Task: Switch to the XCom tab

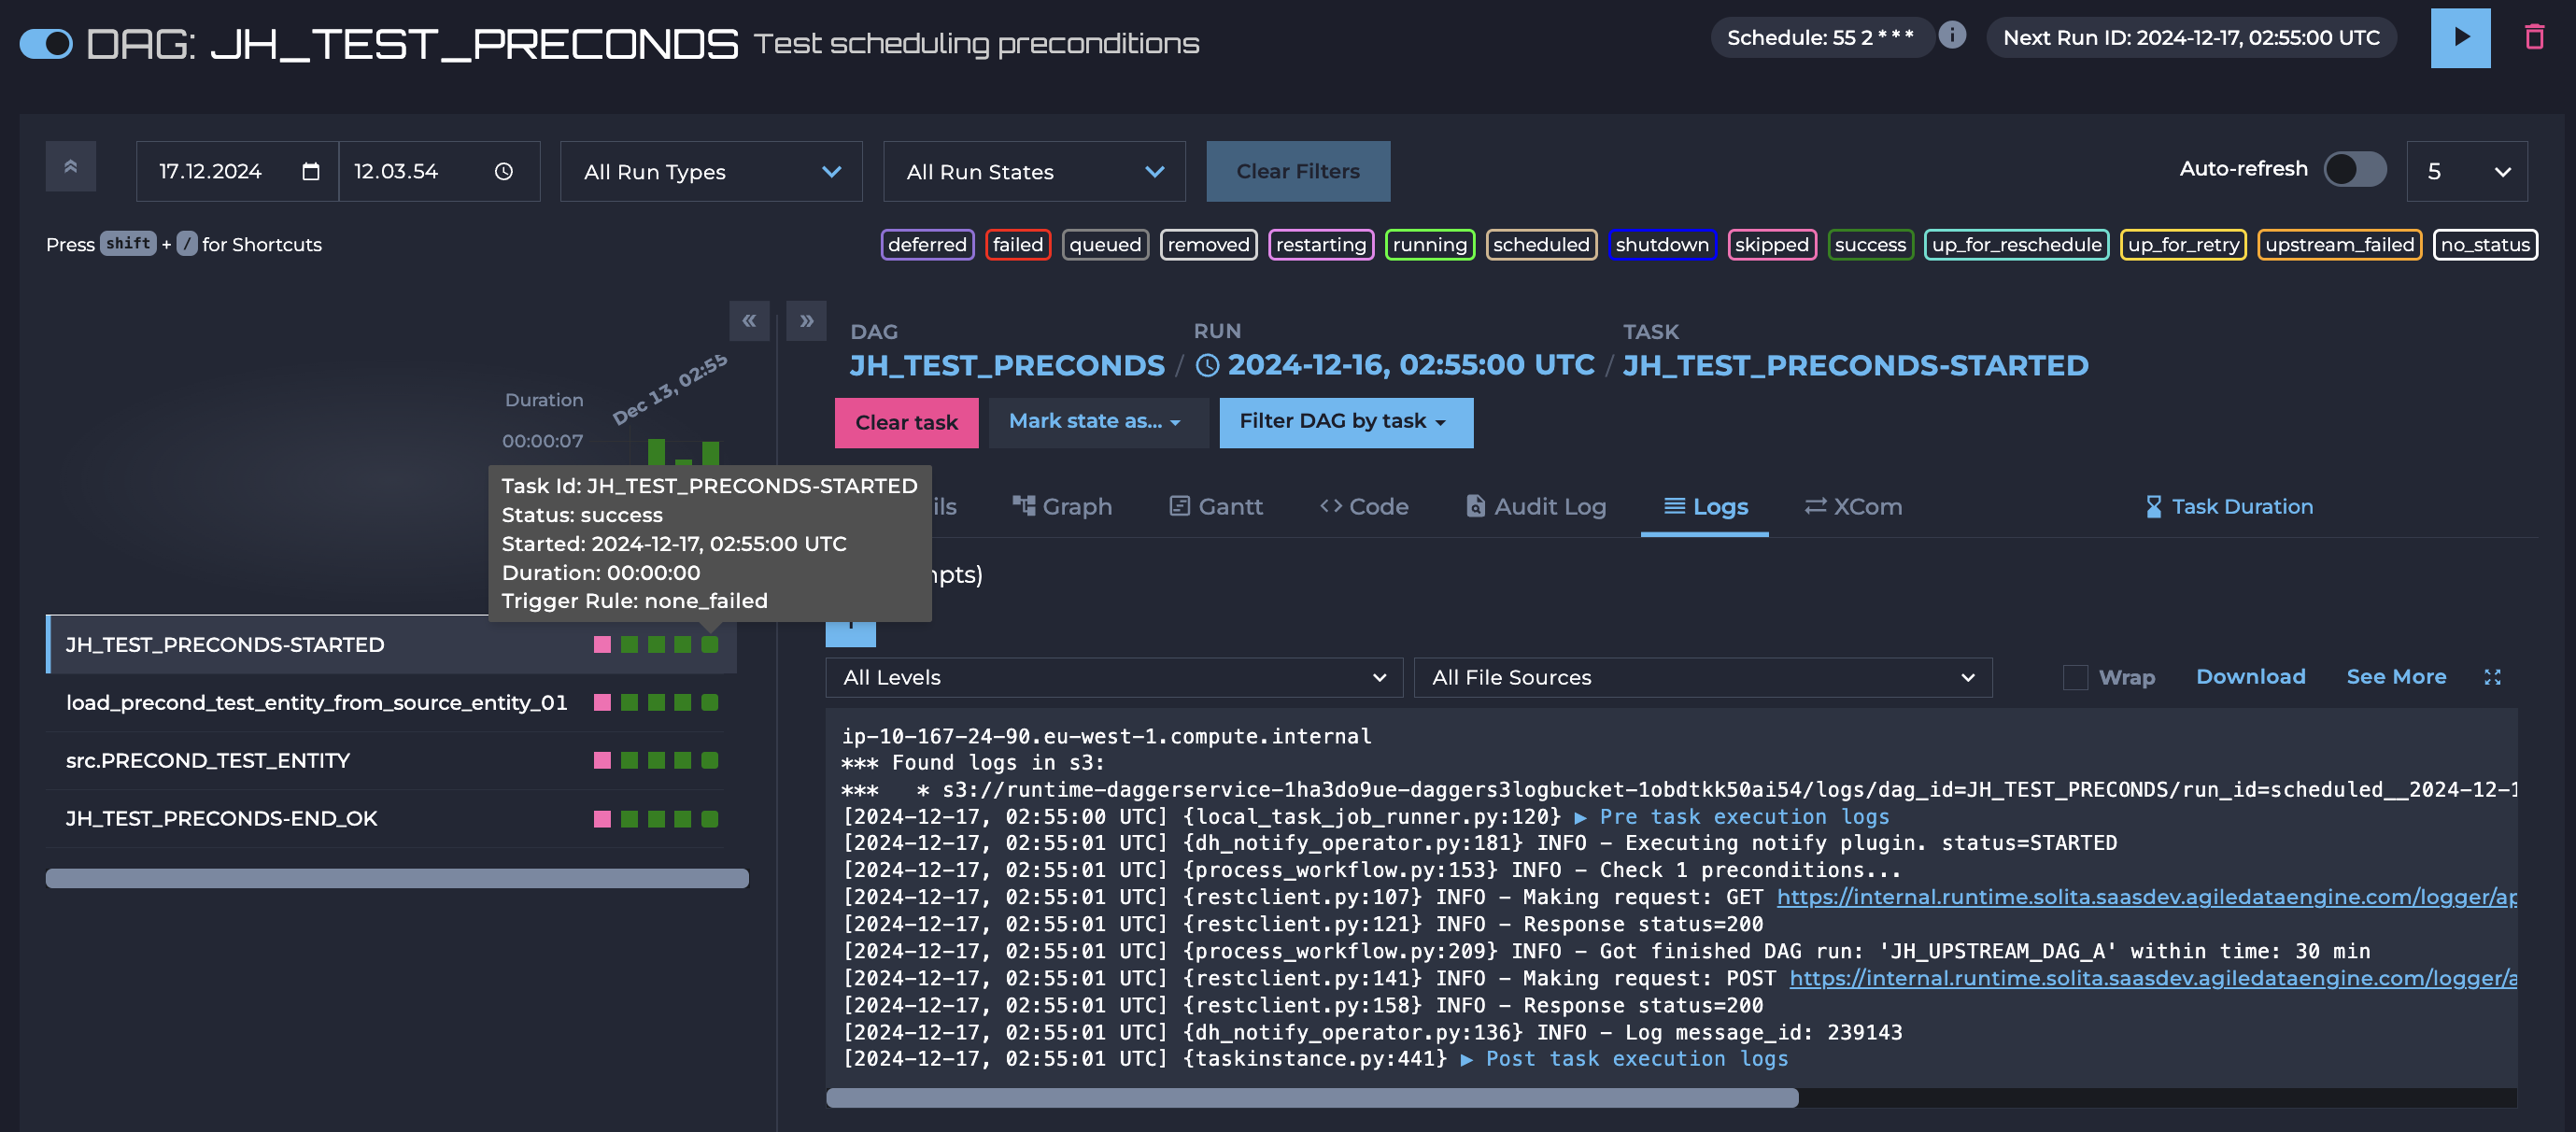Action: [1853, 507]
